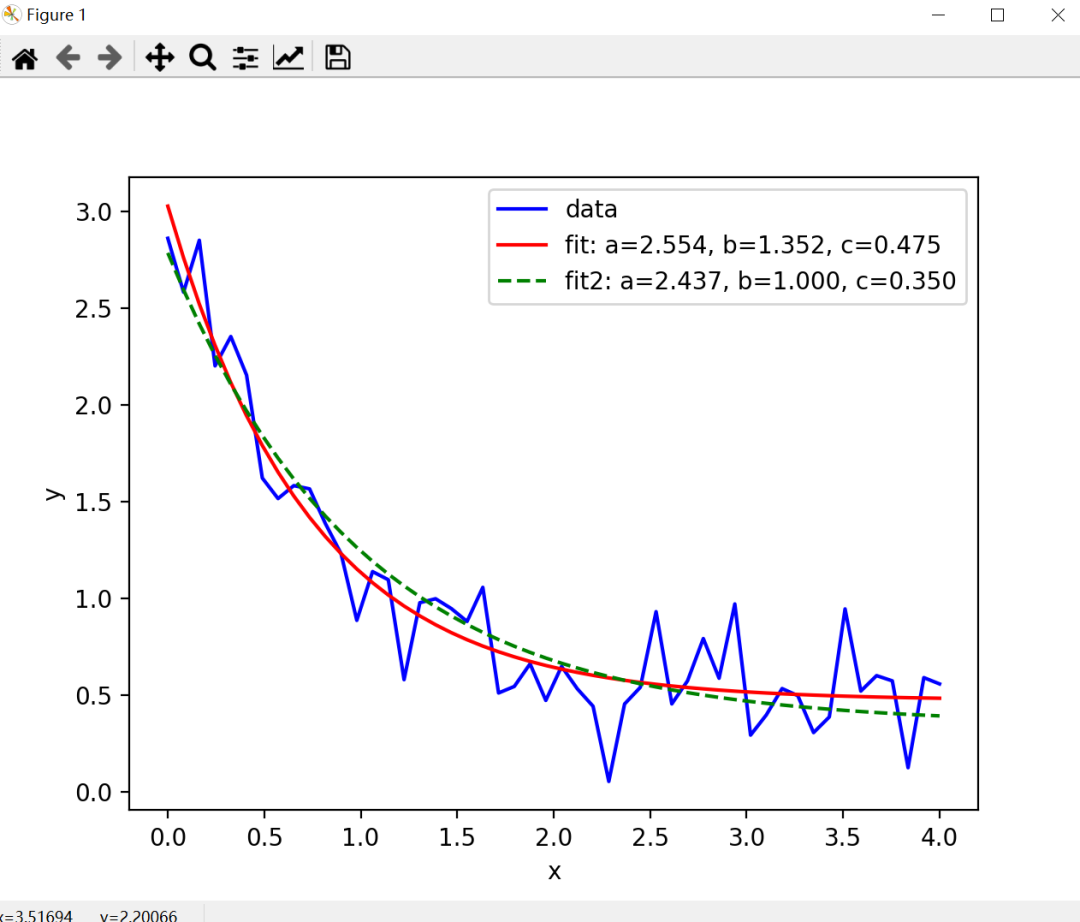Screen dimensions: 1080x922
Task: Click the x-axis tick label 3.5
Action: tap(843, 838)
